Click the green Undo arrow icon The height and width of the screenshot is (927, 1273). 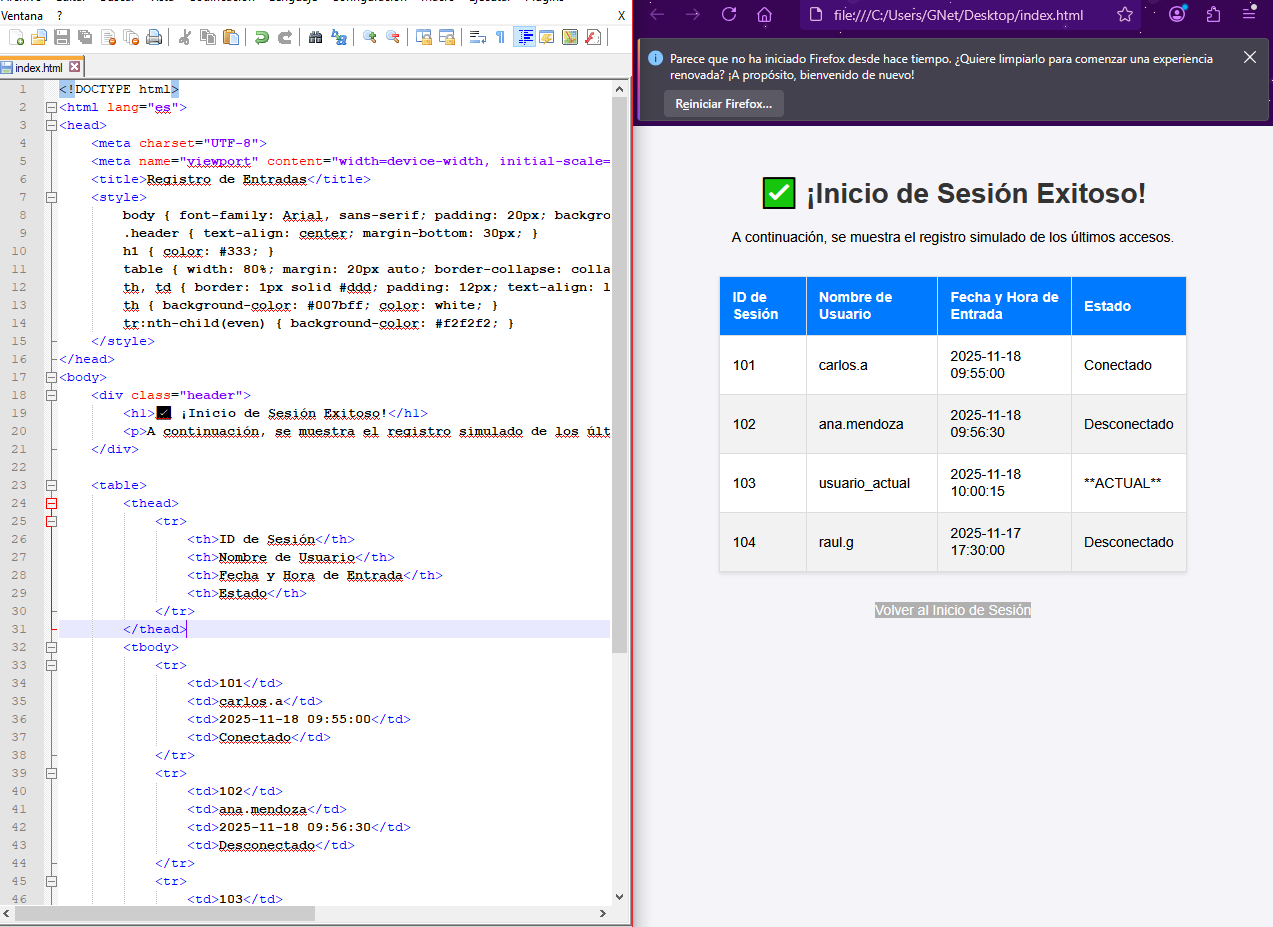262,38
